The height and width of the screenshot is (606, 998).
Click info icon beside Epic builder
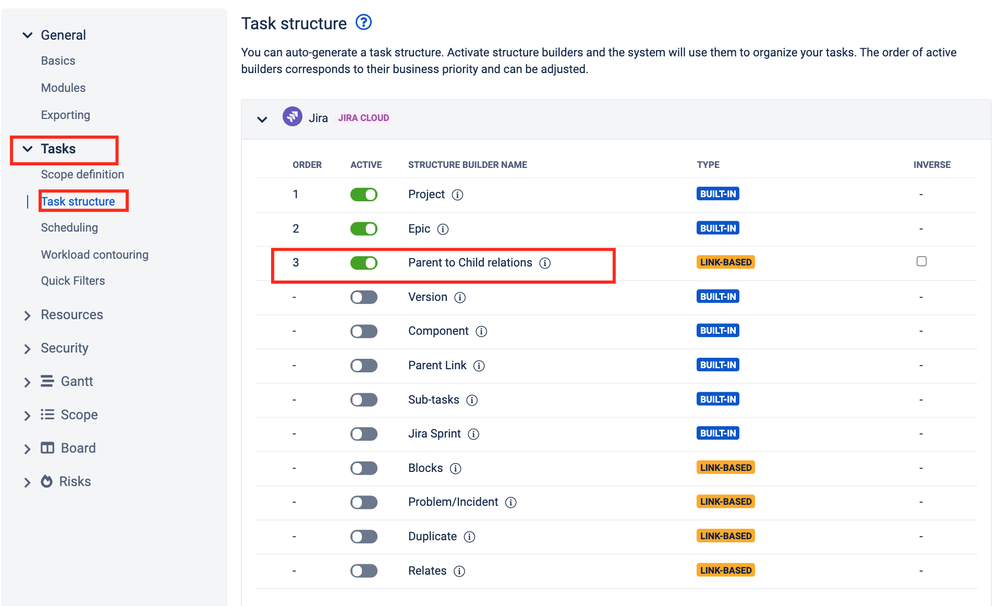pyautogui.click(x=443, y=229)
